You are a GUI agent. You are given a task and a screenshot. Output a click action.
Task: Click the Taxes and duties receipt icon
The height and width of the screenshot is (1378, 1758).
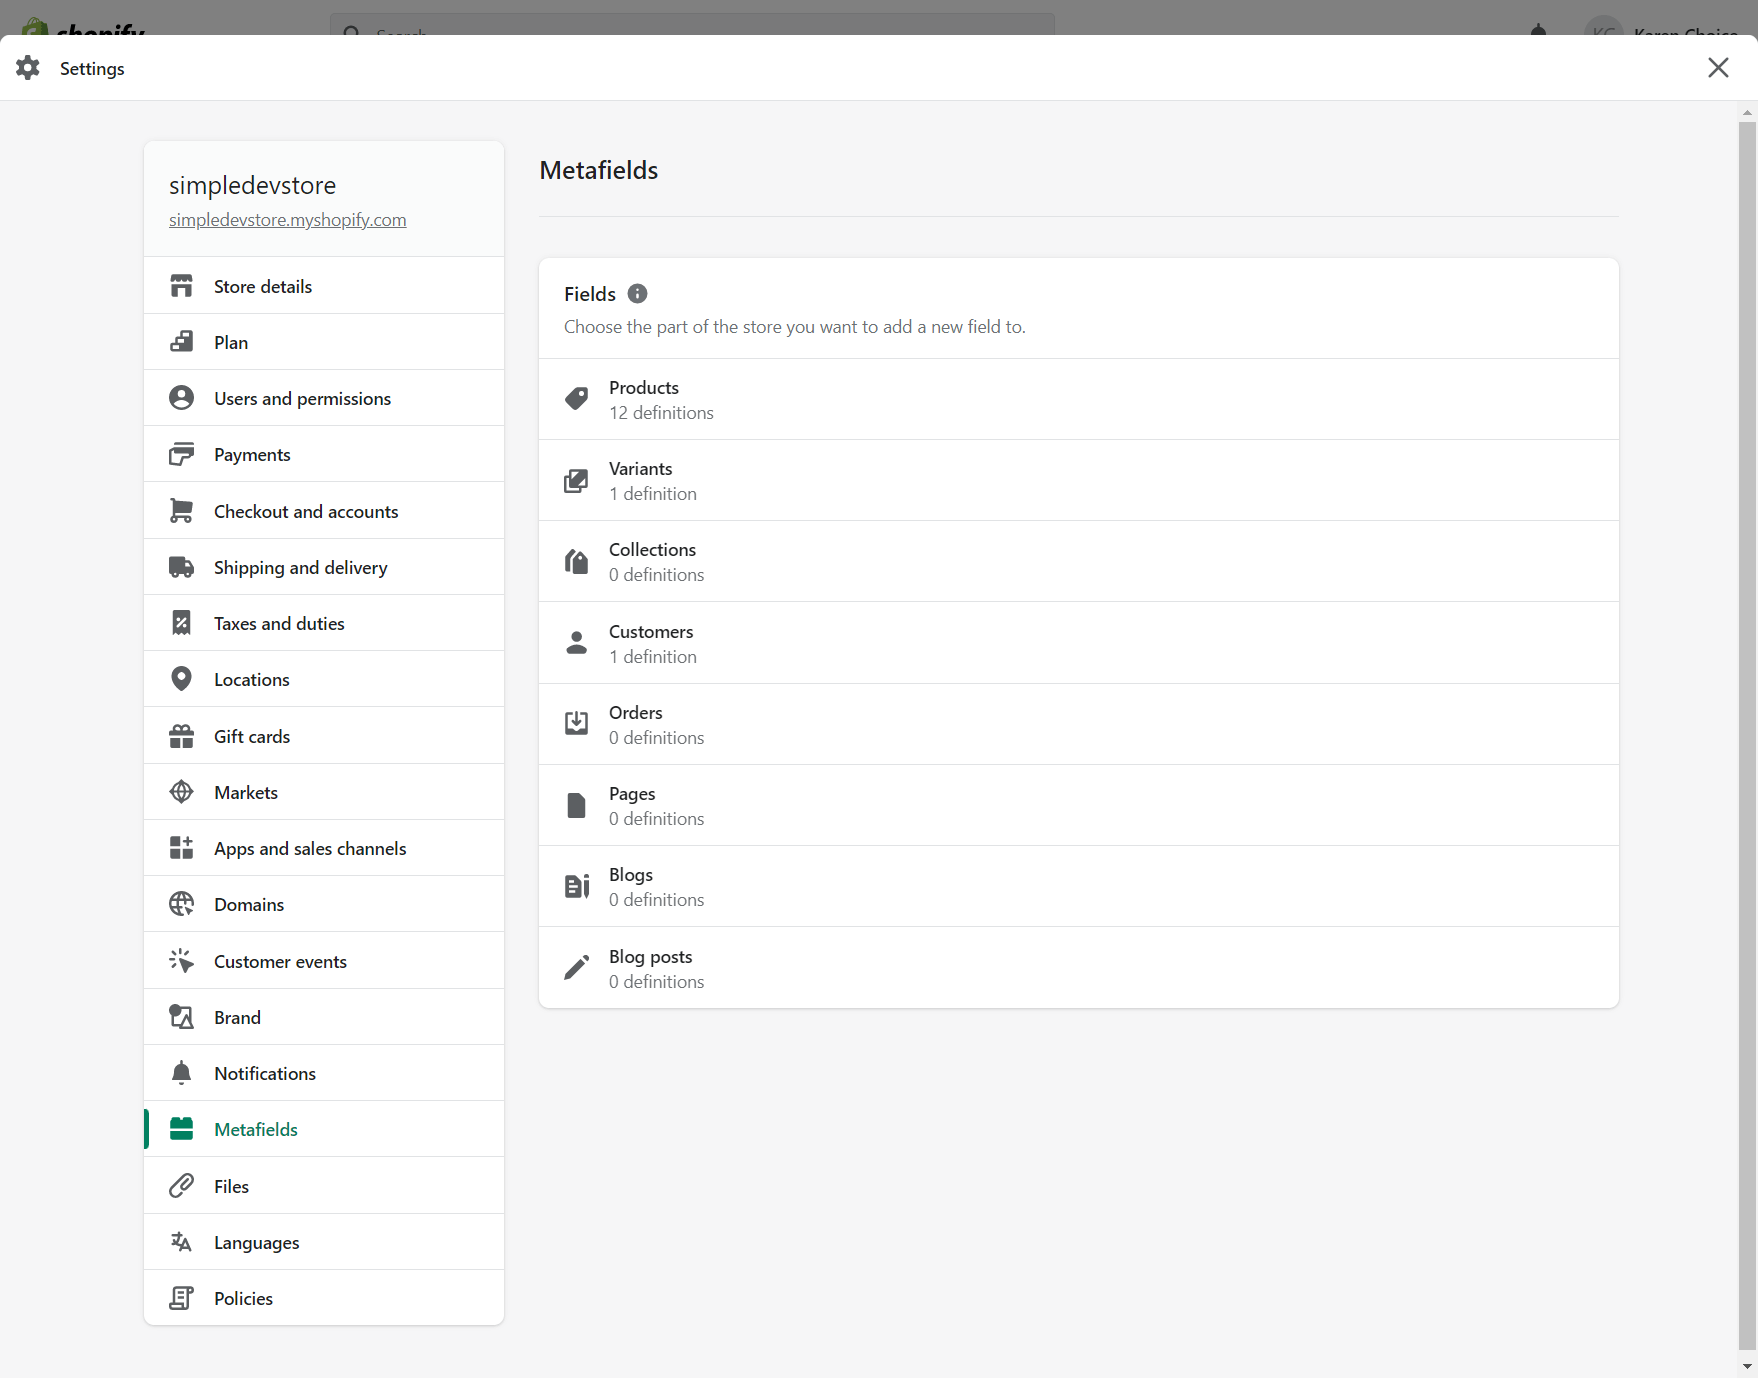(x=181, y=623)
